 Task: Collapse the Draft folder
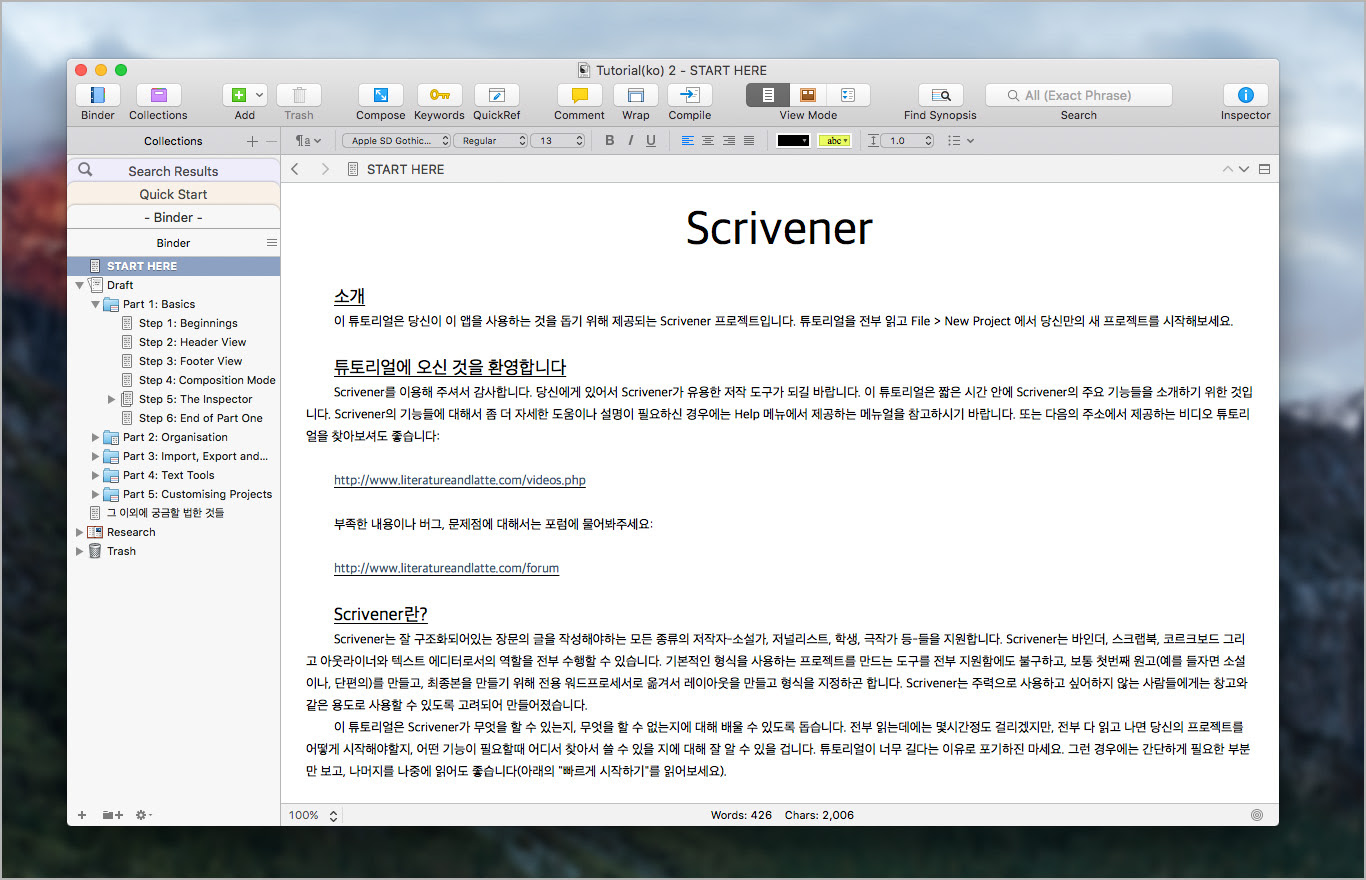[x=80, y=285]
